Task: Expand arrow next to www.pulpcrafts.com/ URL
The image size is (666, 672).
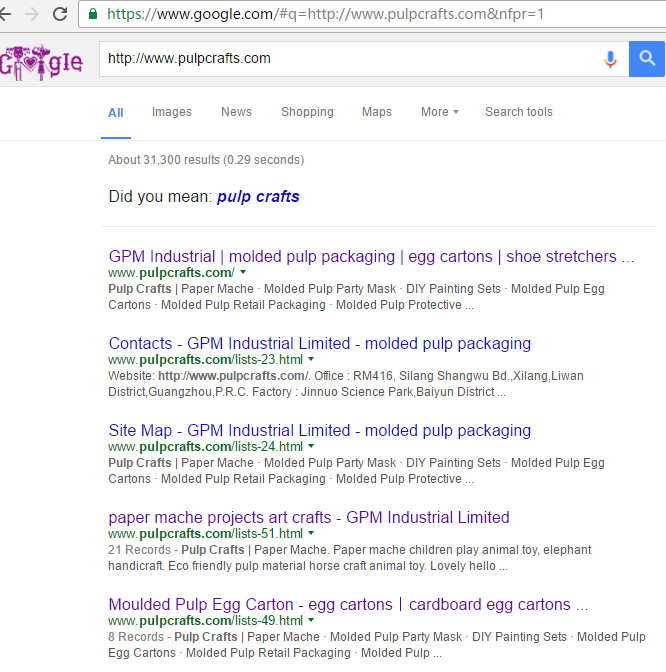Action: pos(243,272)
